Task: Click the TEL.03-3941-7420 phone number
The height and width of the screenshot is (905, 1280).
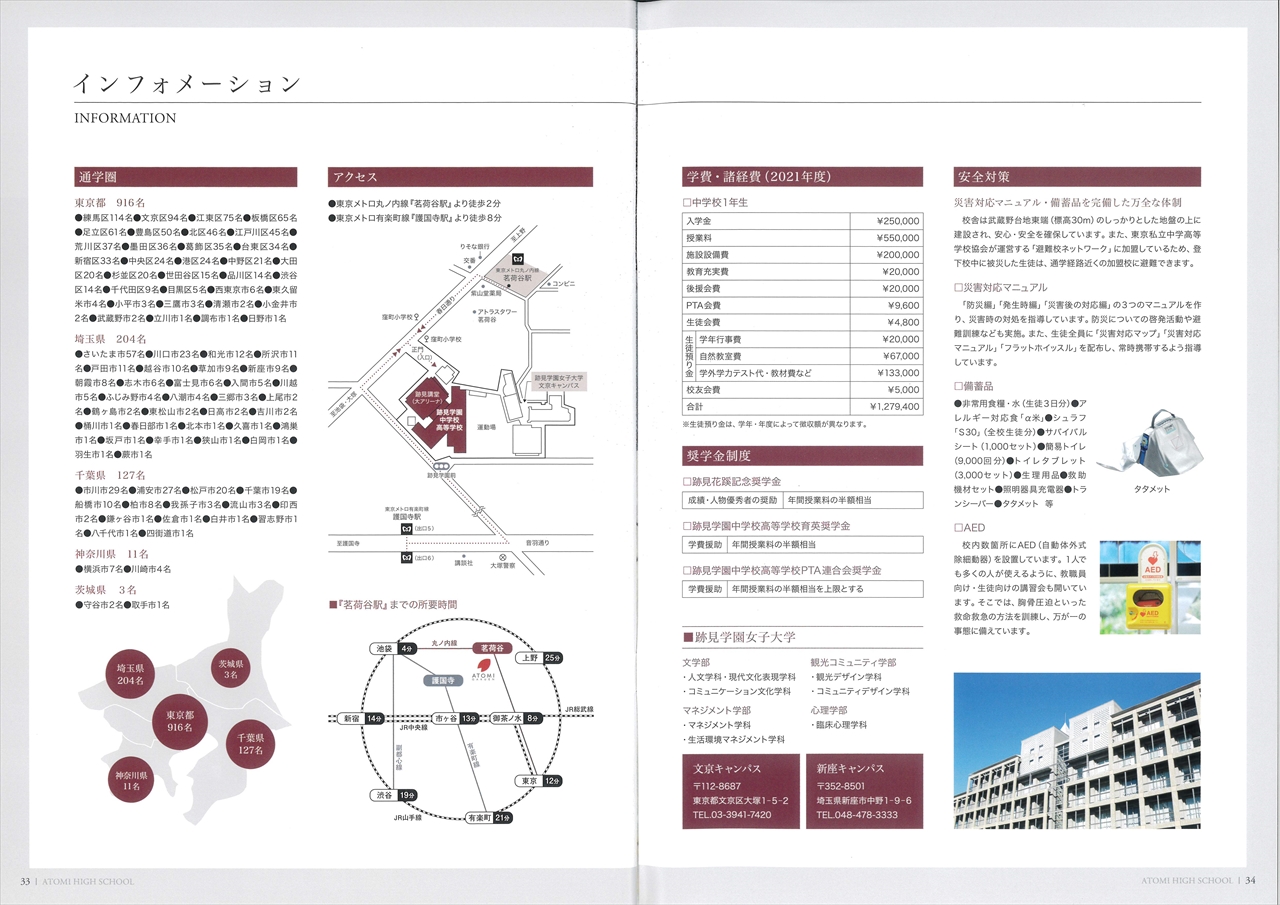Action: coord(732,815)
